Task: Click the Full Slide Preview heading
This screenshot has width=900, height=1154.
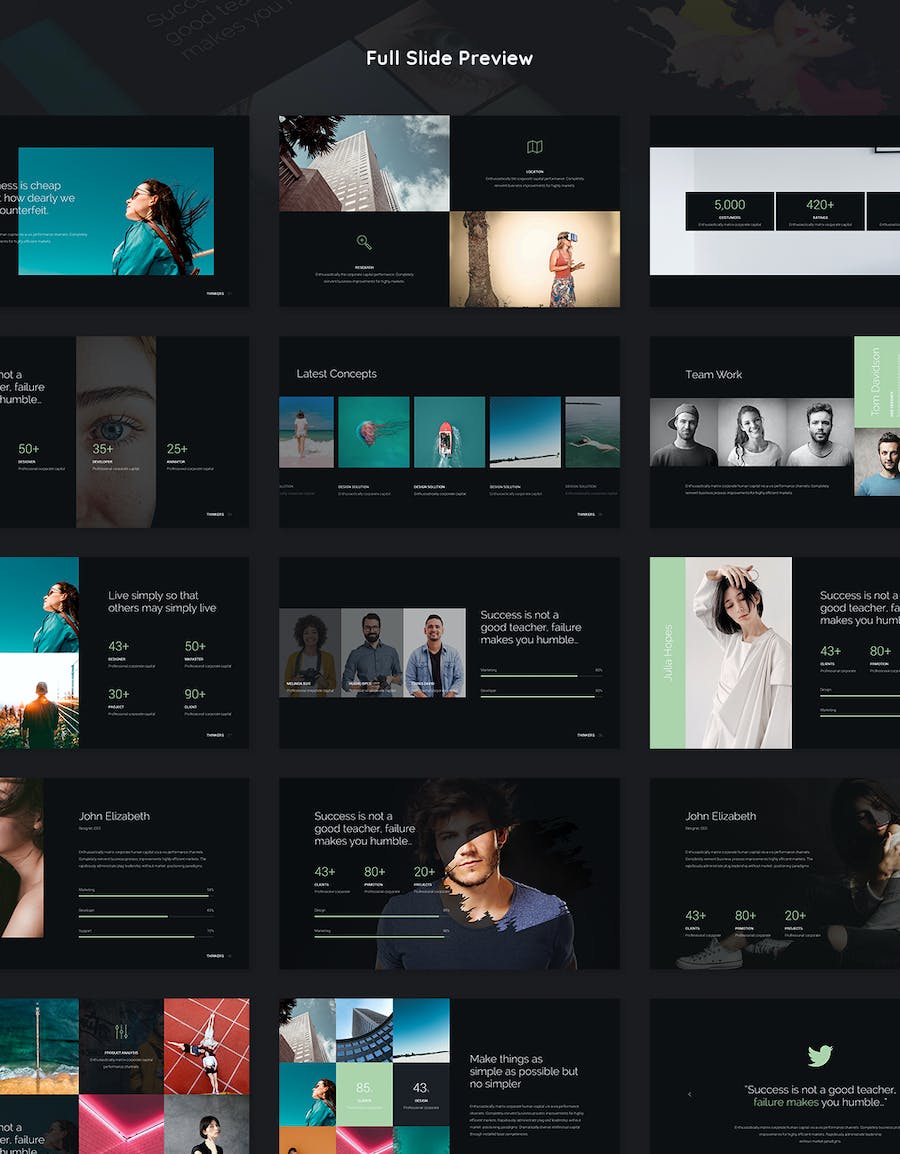Action: (449, 58)
